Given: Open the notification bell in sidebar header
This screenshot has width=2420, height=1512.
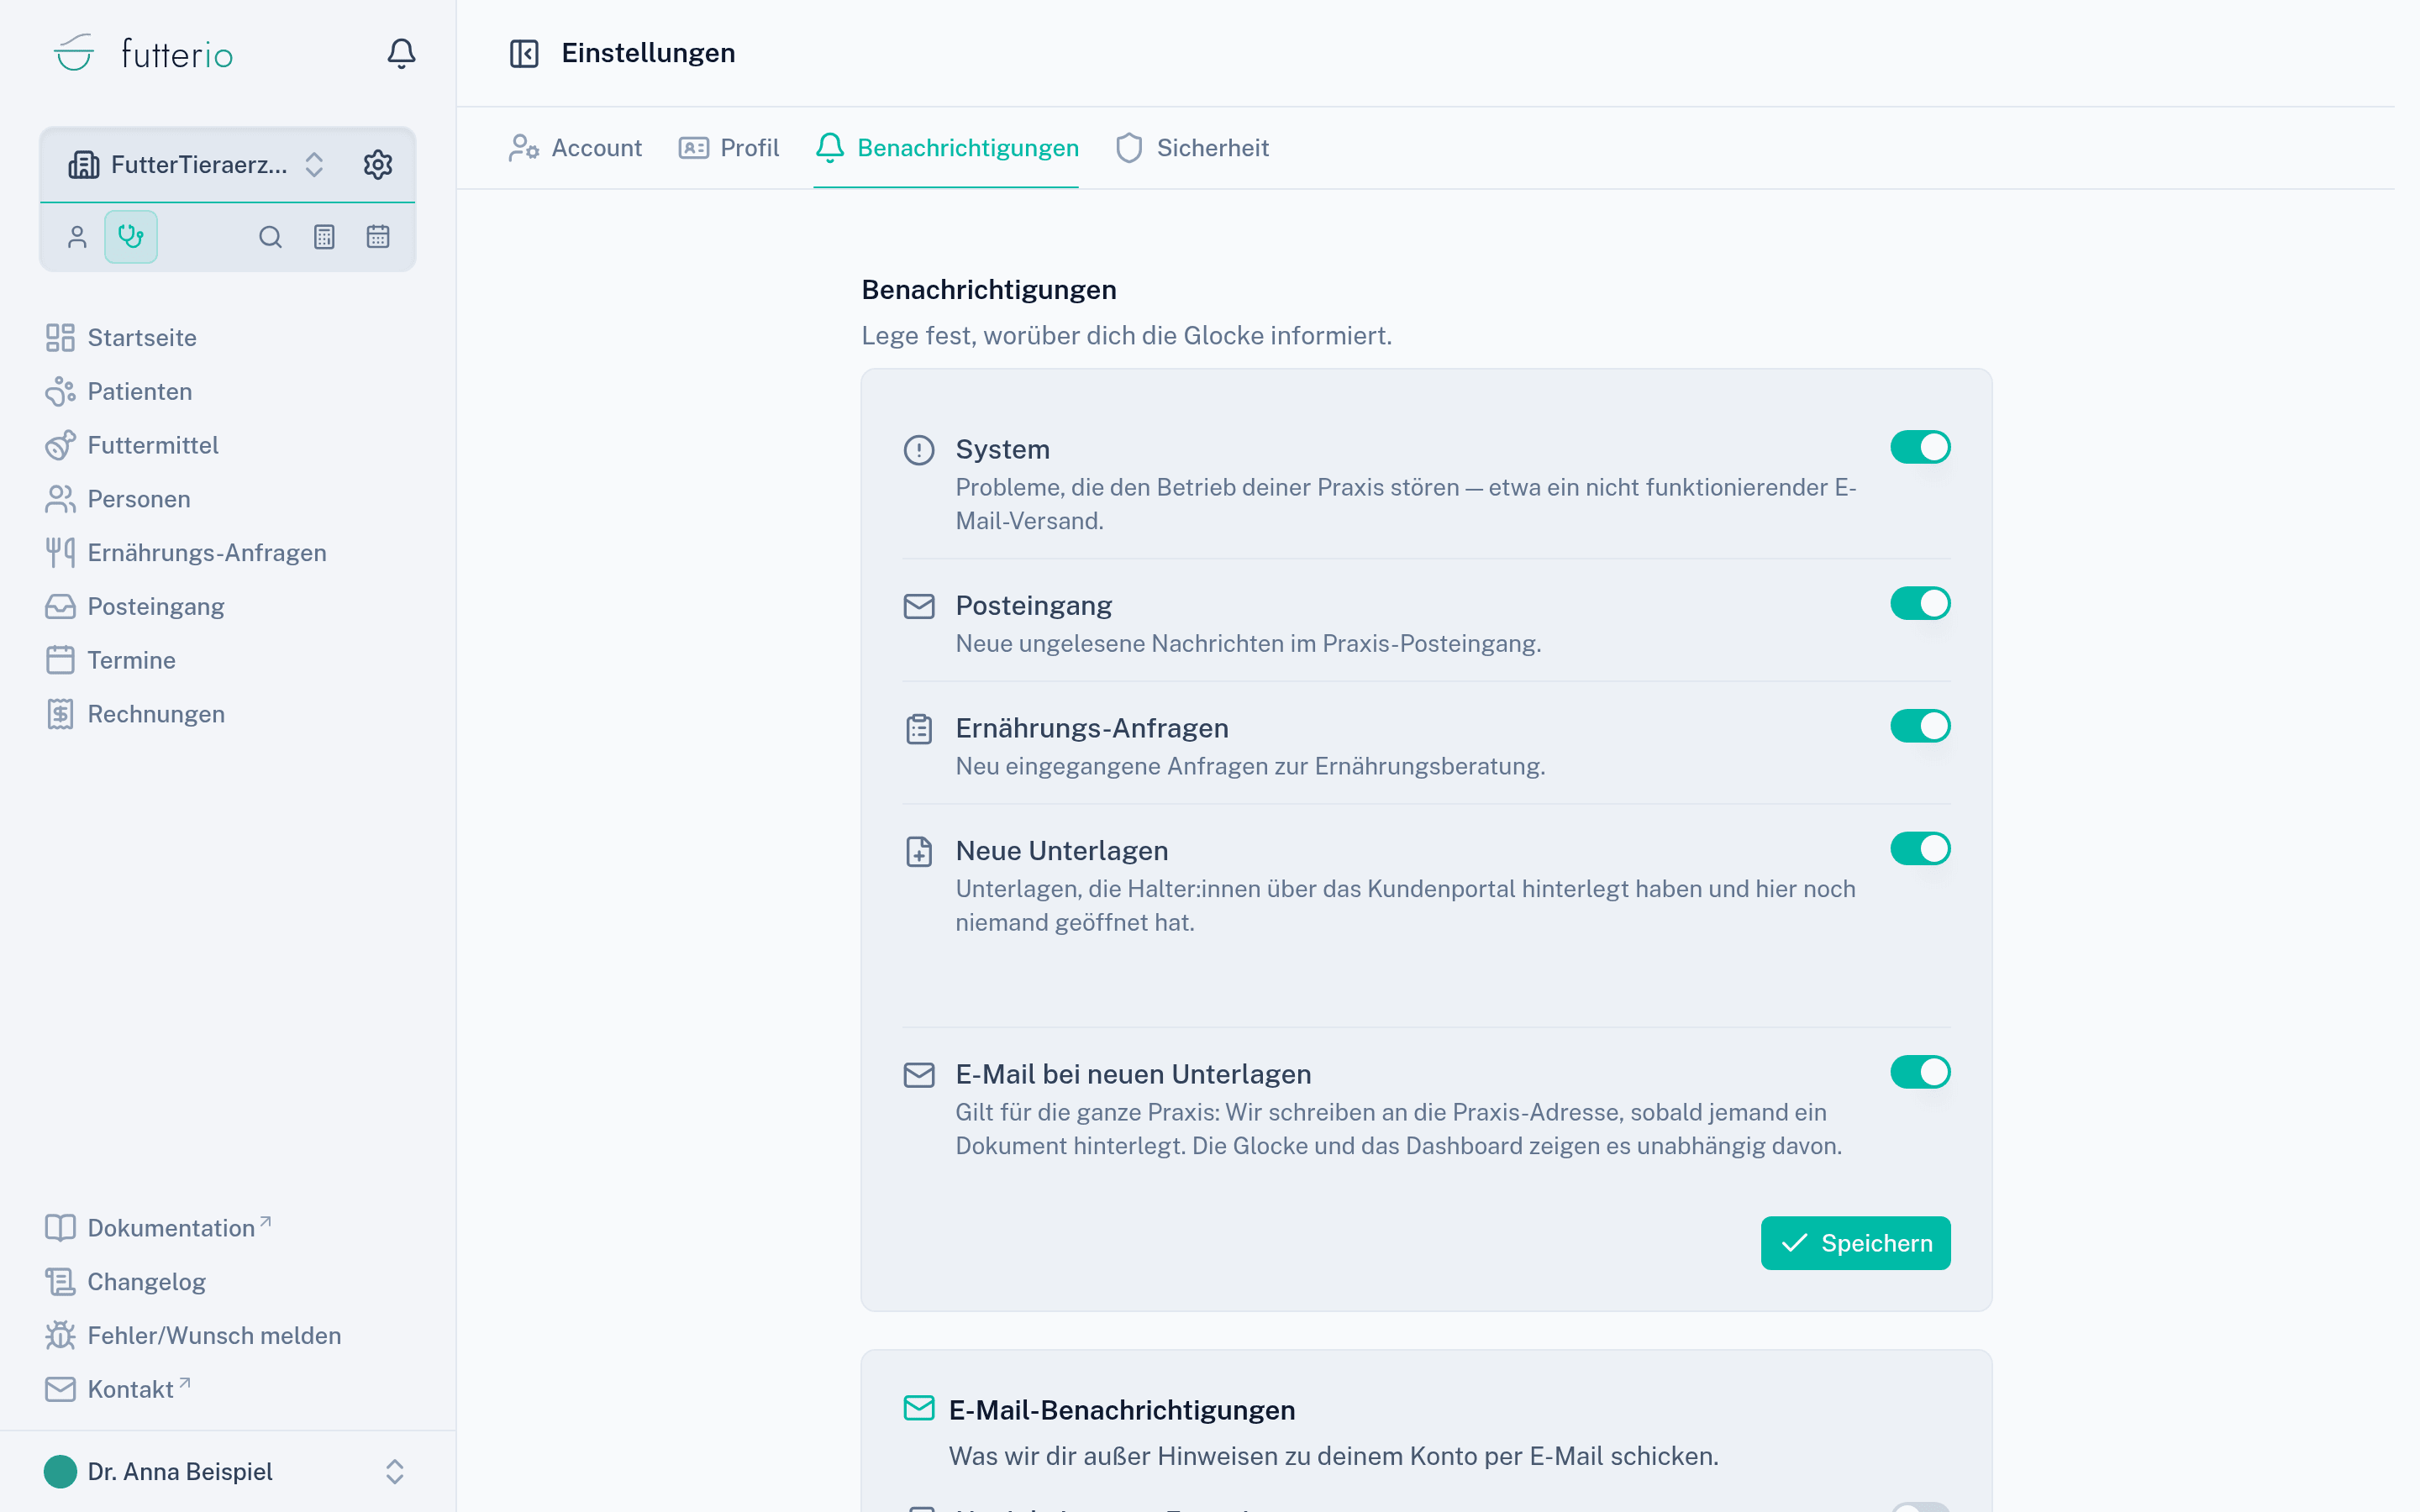Looking at the screenshot, I should pos(401,54).
